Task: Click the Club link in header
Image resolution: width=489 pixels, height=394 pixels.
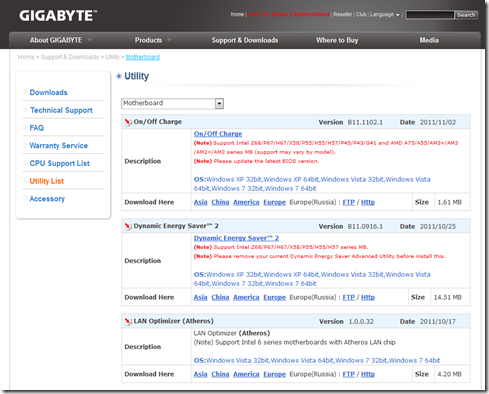Action: 361,14
